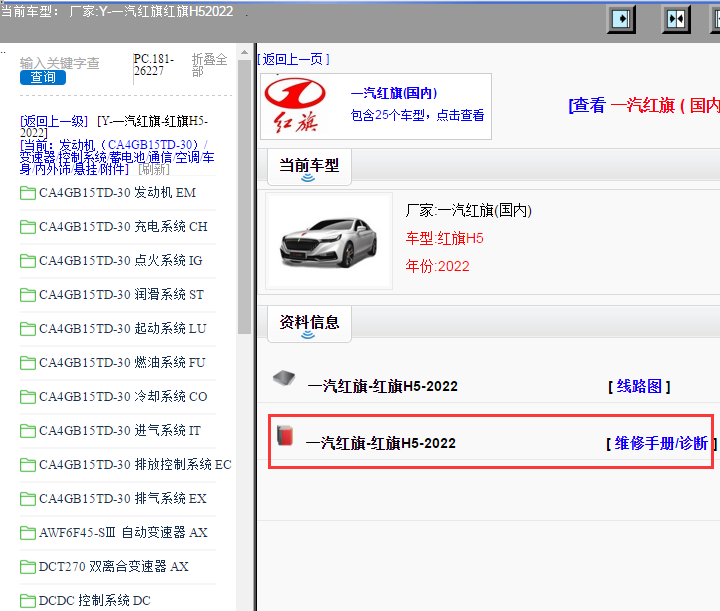Select the 当前车型 tab
Screen dimensions: 720x611
[x=309, y=167]
